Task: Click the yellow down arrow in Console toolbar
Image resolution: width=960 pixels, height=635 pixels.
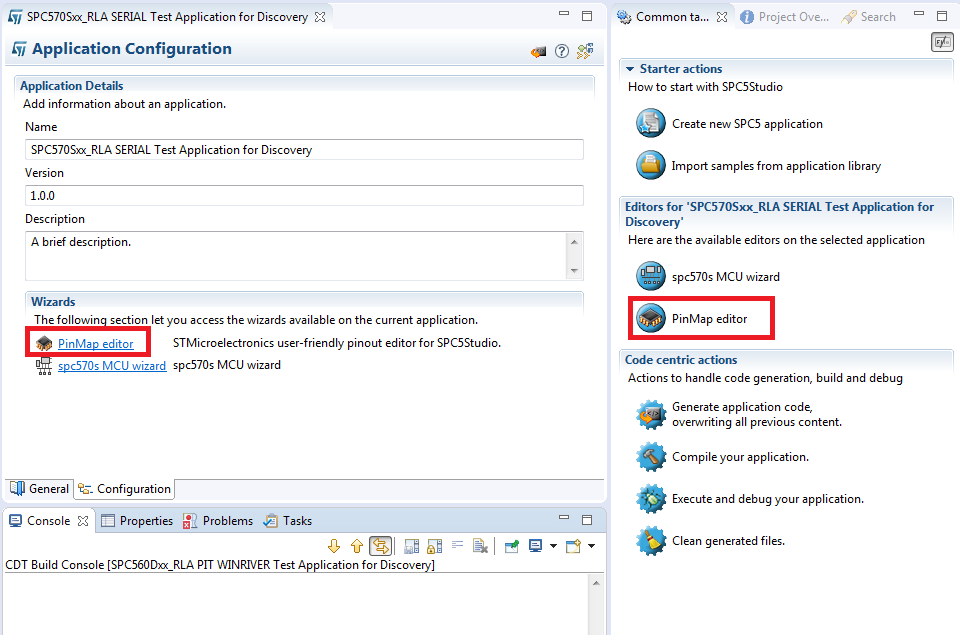Action: (x=334, y=546)
